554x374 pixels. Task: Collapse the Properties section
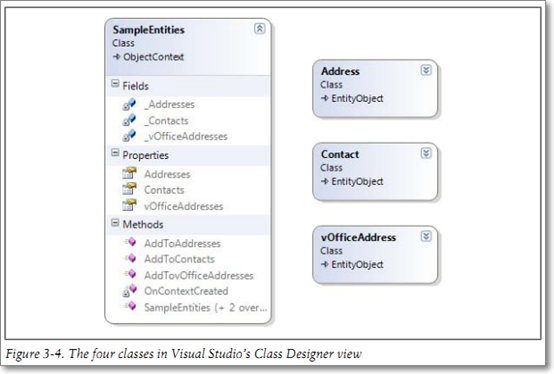point(115,153)
